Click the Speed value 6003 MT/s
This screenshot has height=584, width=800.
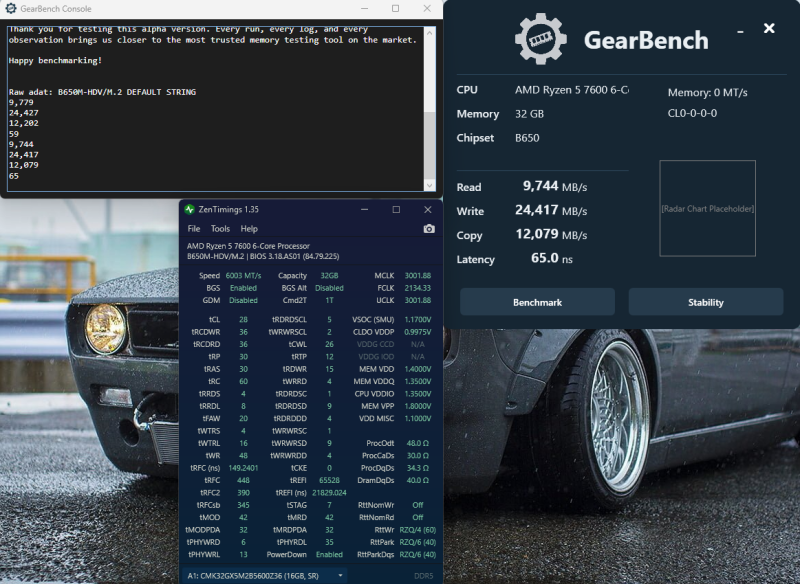pyautogui.click(x=243, y=275)
